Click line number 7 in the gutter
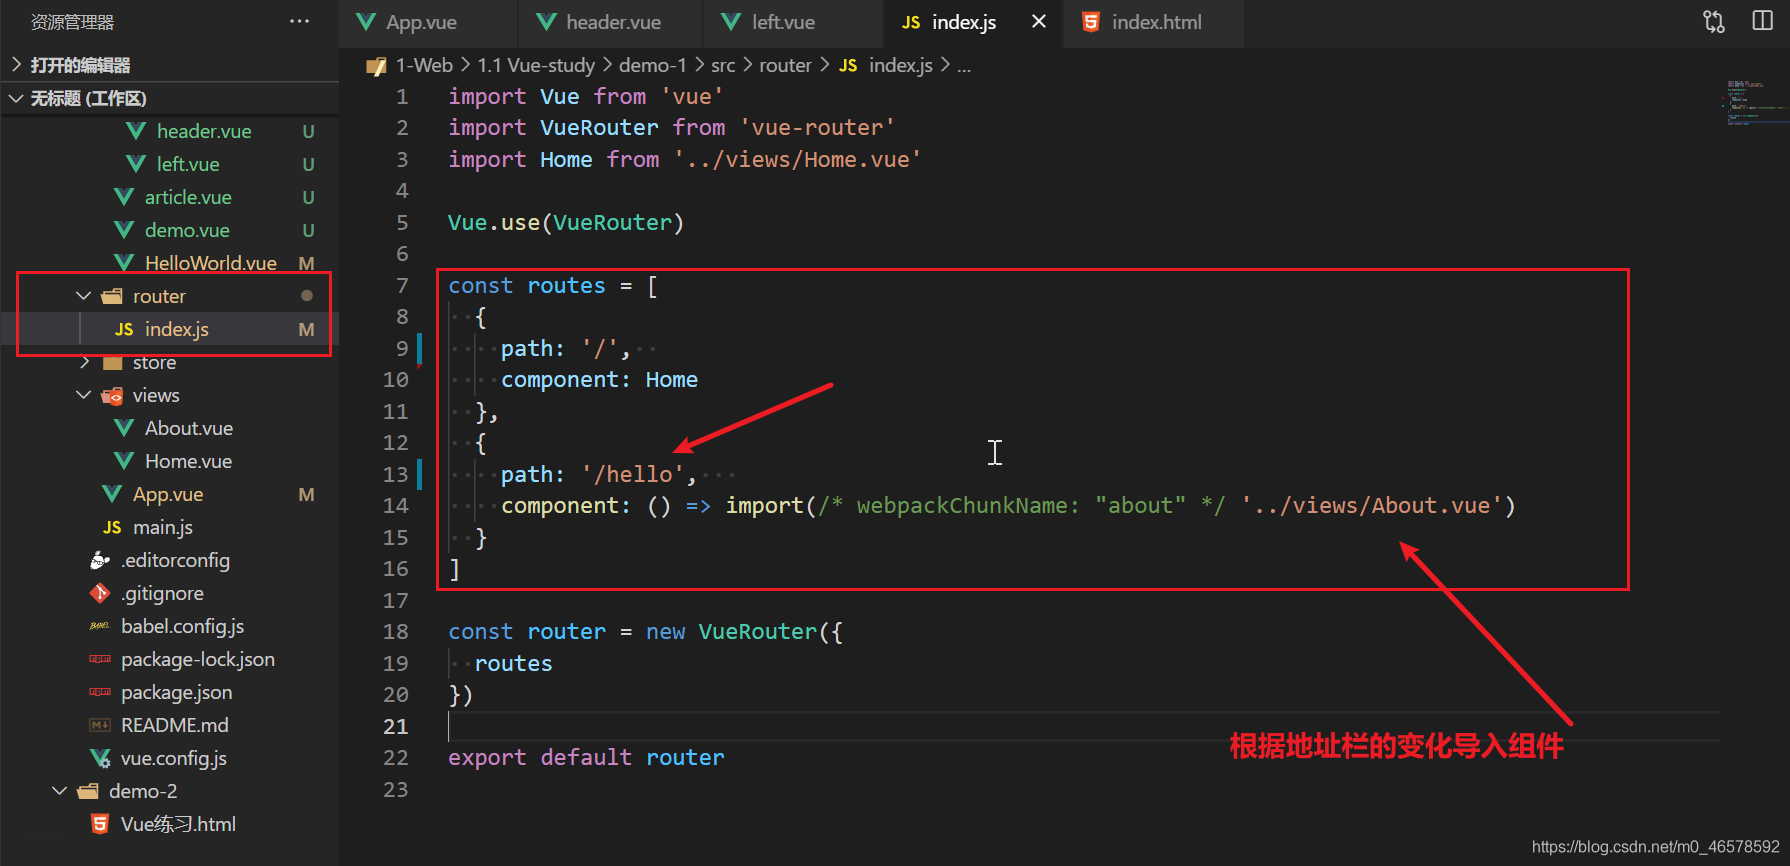The height and width of the screenshot is (866, 1790). (x=402, y=286)
